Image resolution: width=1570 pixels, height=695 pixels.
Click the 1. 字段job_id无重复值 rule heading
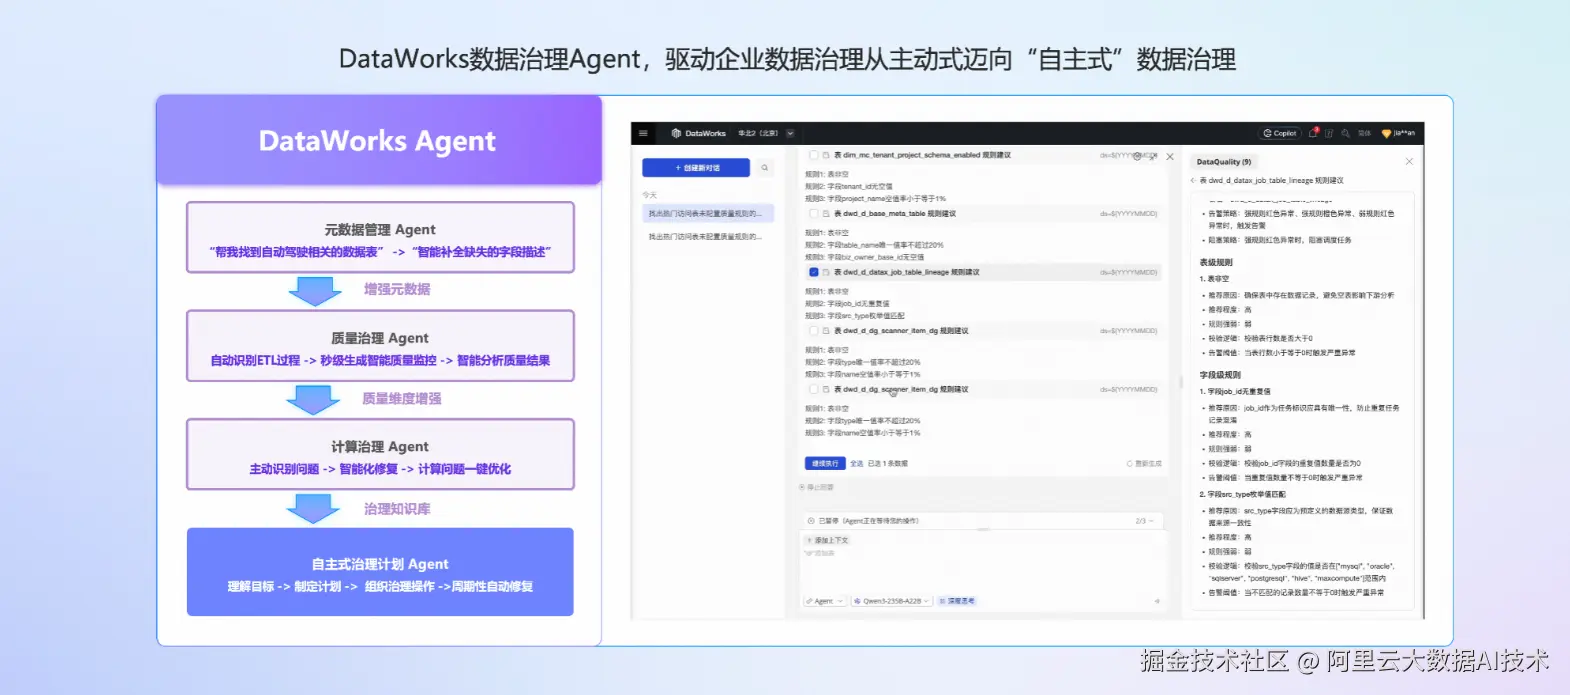pos(1235,392)
